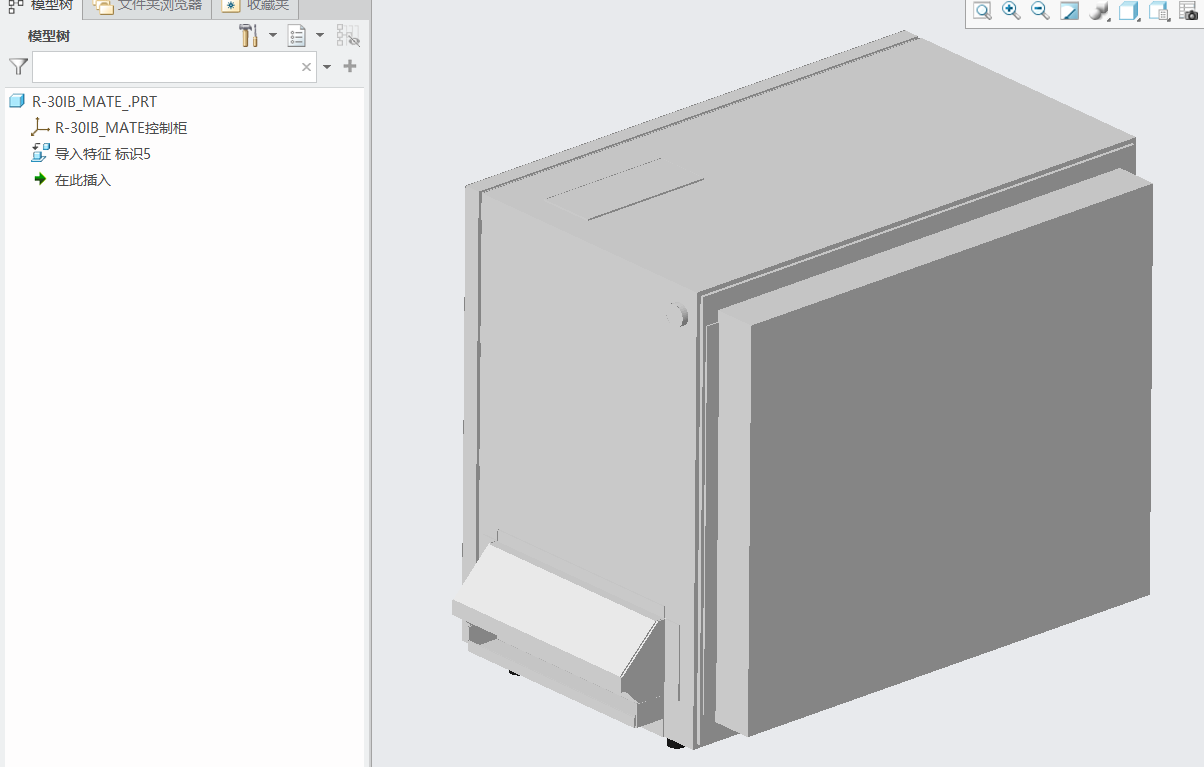Click the import feature icon beside 导入特征

(41, 153)
